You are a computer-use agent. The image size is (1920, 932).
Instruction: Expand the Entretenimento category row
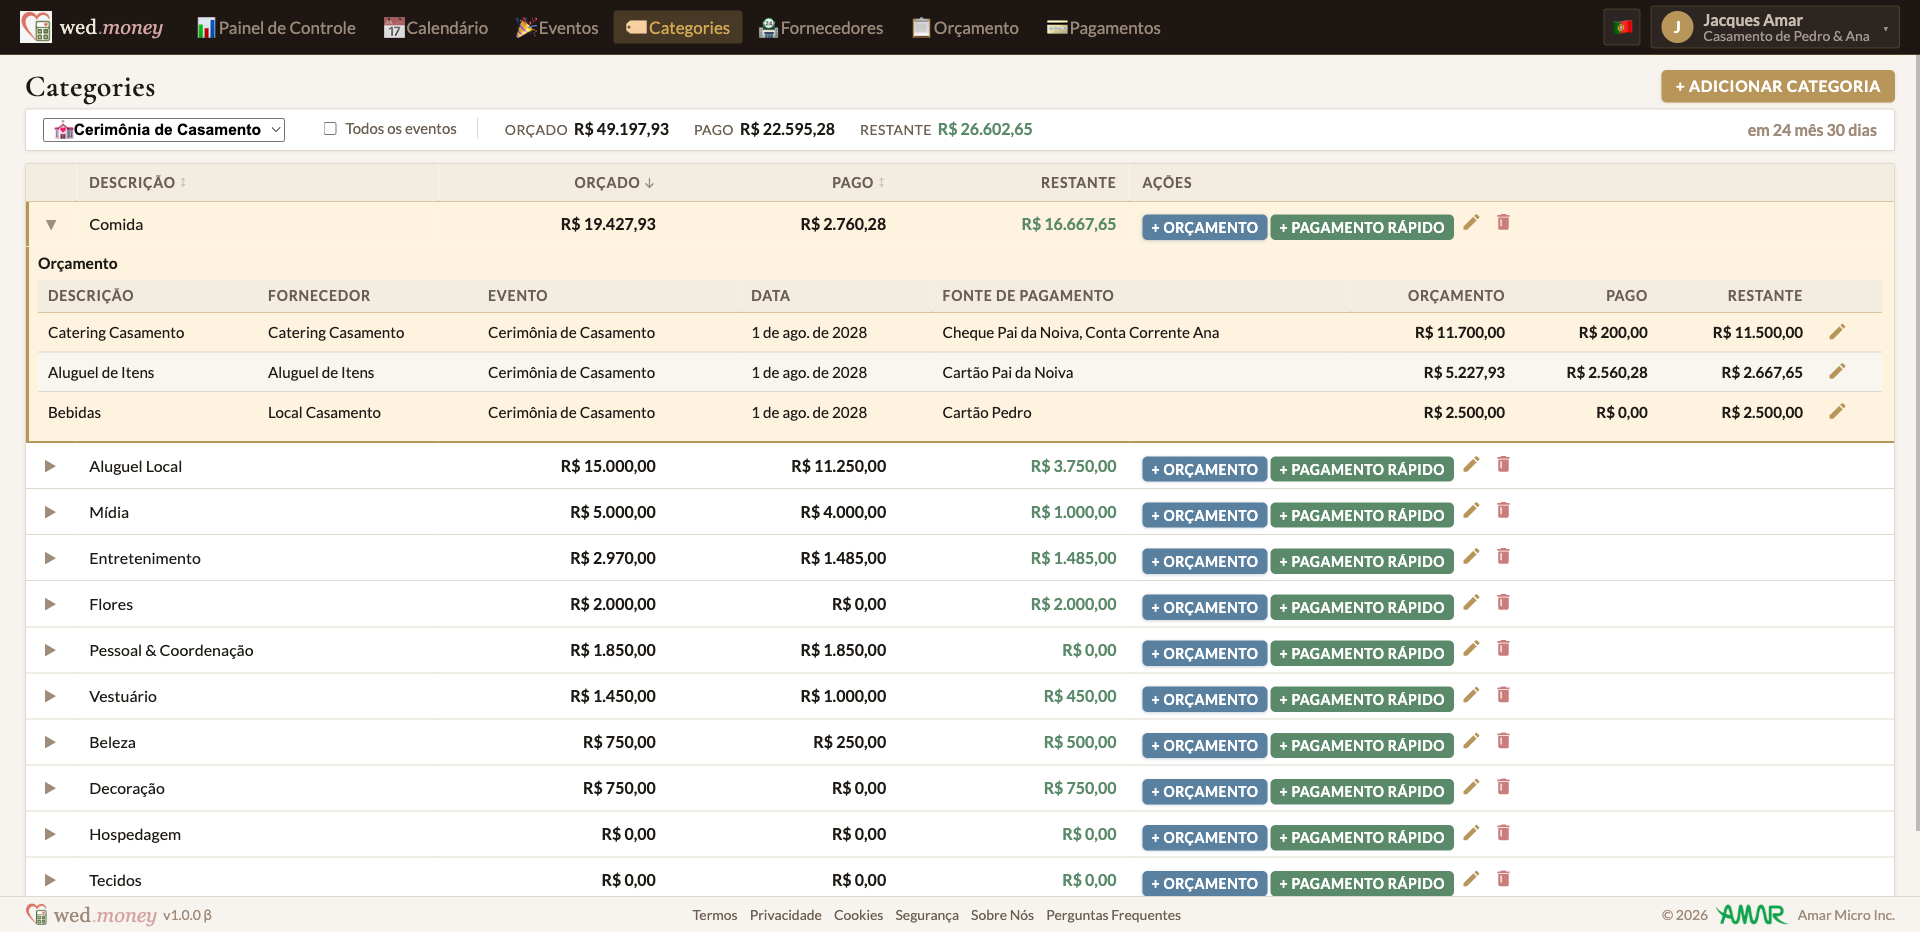coord(50,558)
